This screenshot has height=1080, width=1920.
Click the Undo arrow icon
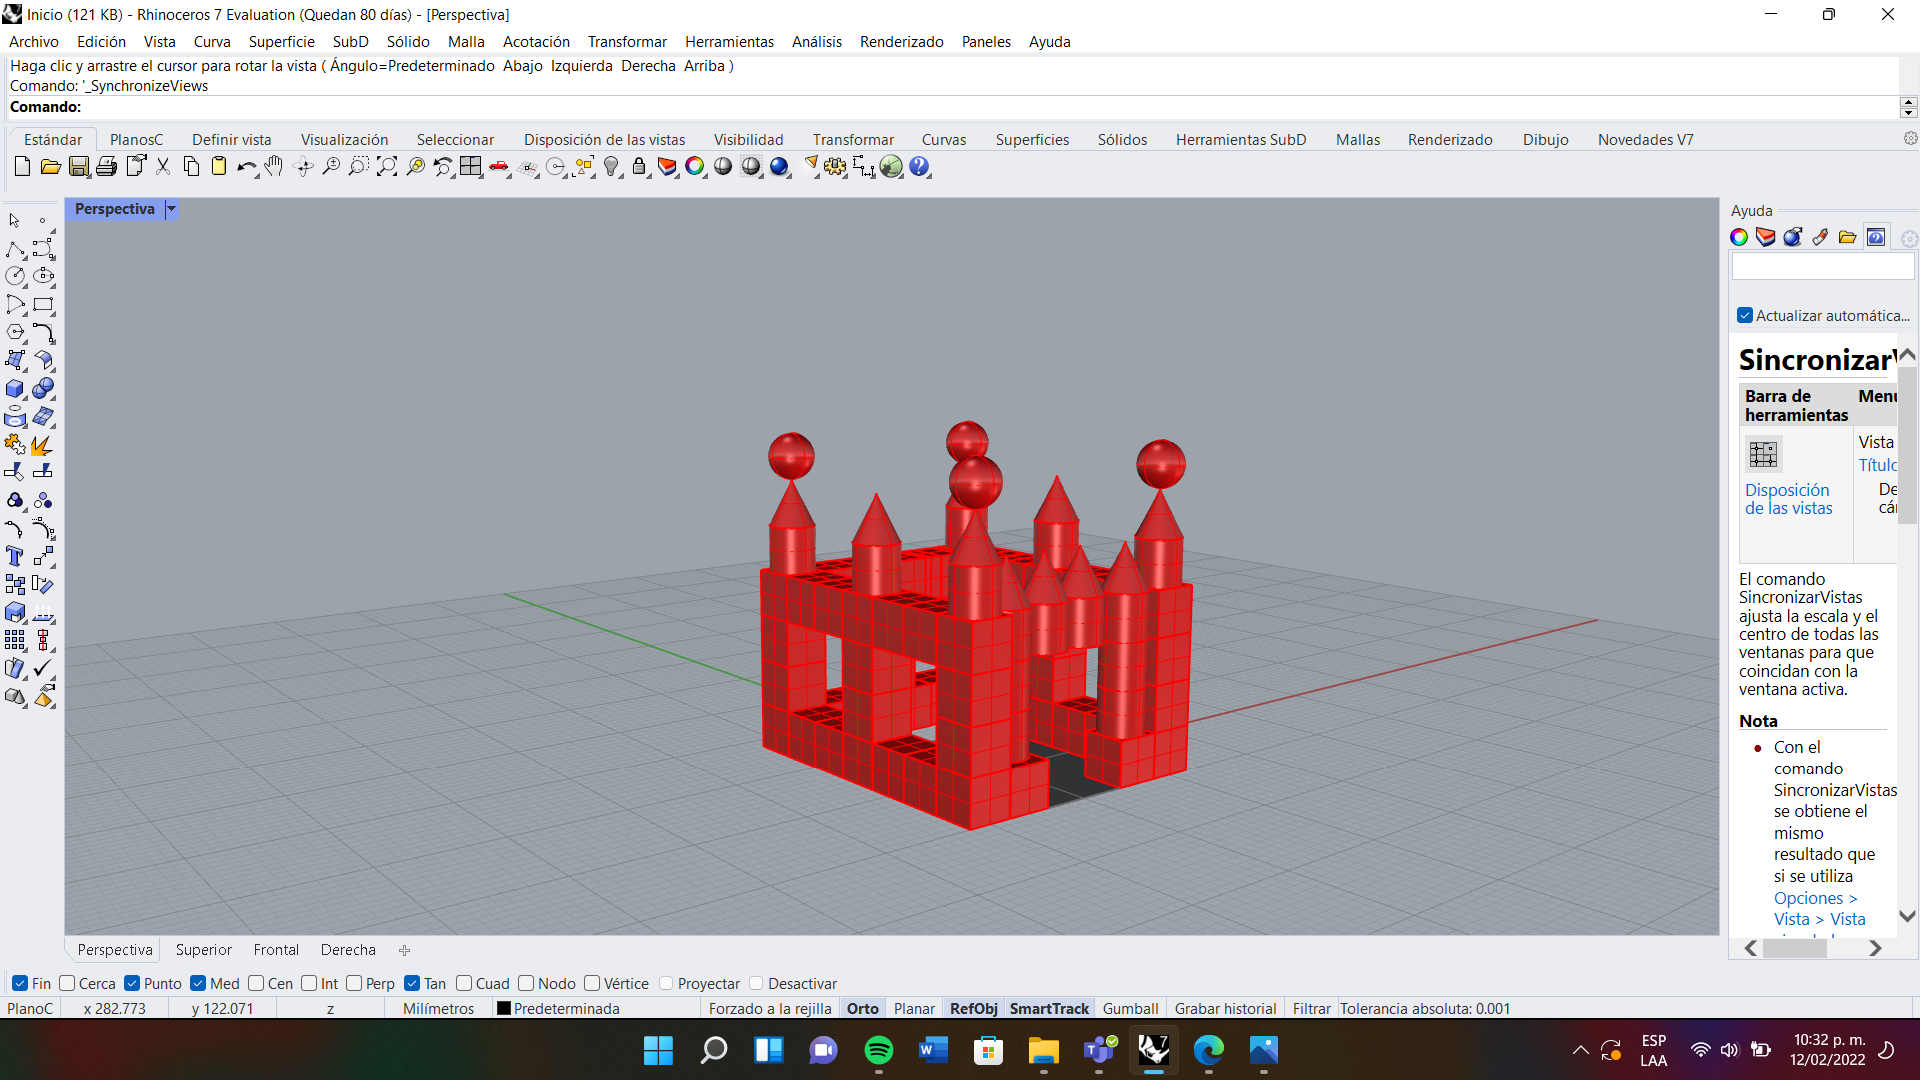pos(246,167)
